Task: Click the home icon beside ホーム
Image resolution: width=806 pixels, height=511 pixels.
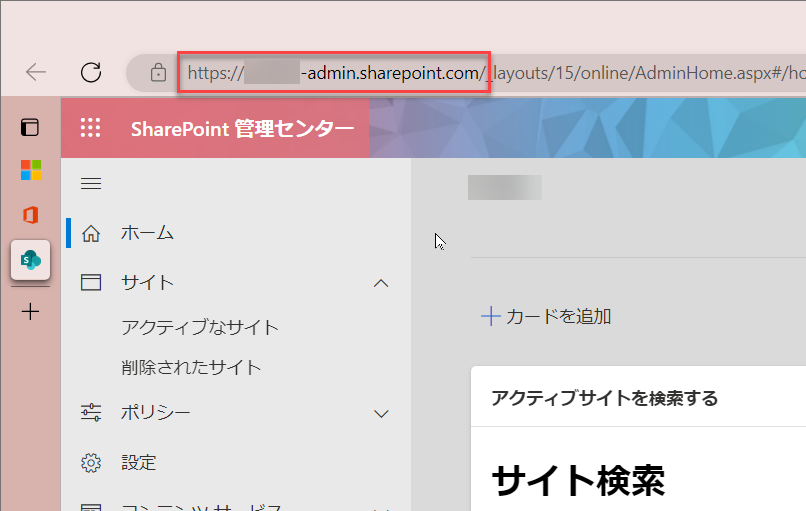Action: point(91,233)
